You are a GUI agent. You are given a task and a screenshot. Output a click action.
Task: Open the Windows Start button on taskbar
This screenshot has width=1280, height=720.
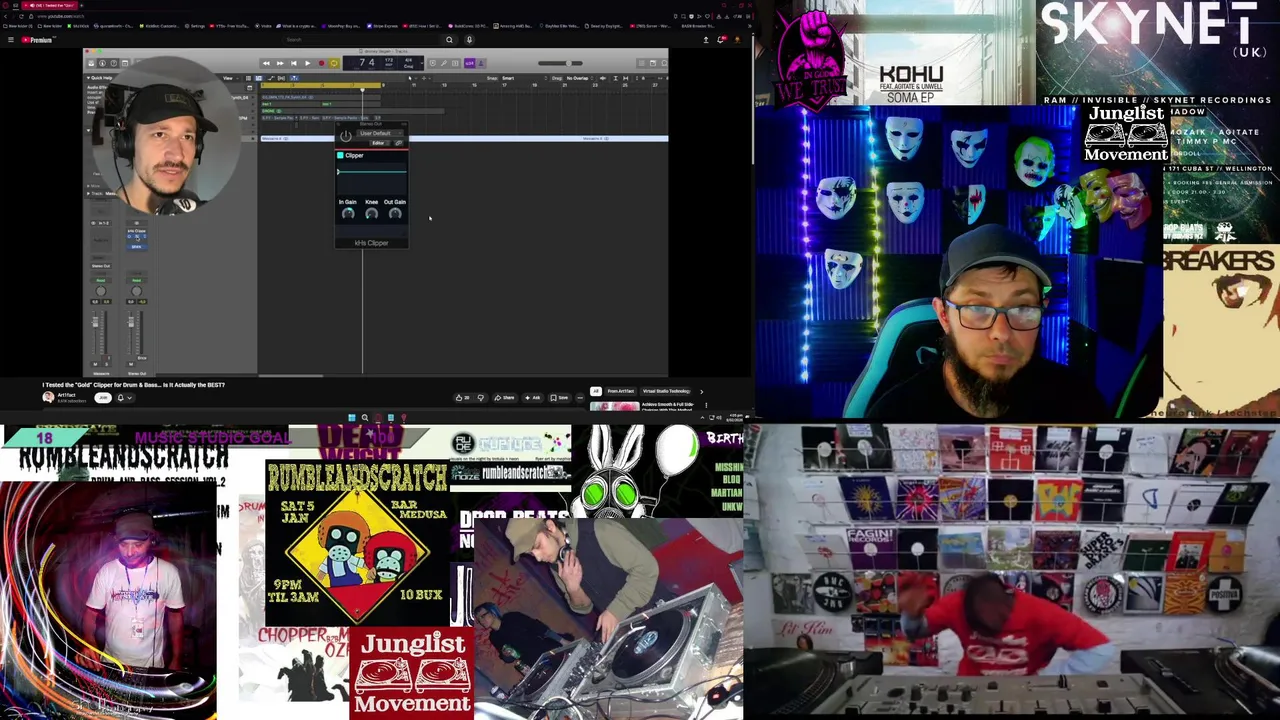(x=351, y=417)
